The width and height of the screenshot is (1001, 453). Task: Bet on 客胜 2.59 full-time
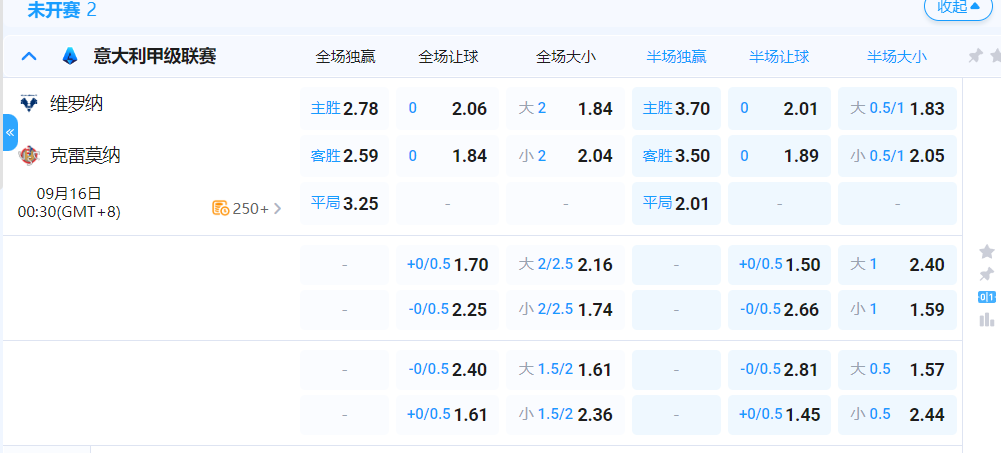pyautogui.click(x=344, y=156)
